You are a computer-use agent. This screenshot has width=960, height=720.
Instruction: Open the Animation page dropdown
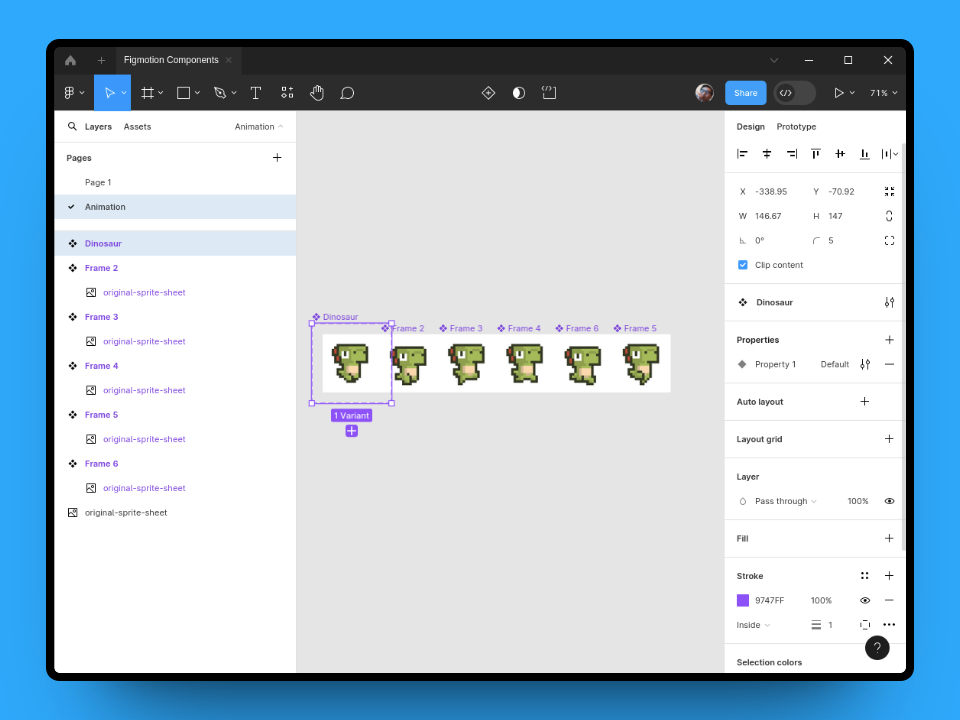pos(258,126)
